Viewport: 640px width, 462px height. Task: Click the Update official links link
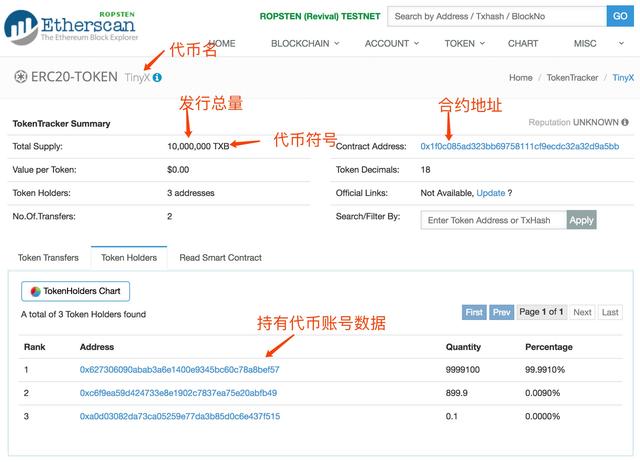point(491,193)
